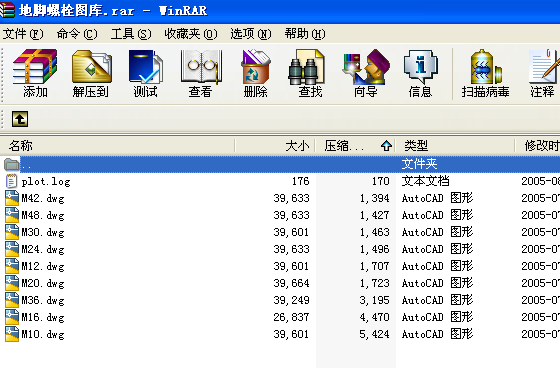
Task: Open the Options (选项) menu
Action: pyautogui.click(x=251, y=34)
